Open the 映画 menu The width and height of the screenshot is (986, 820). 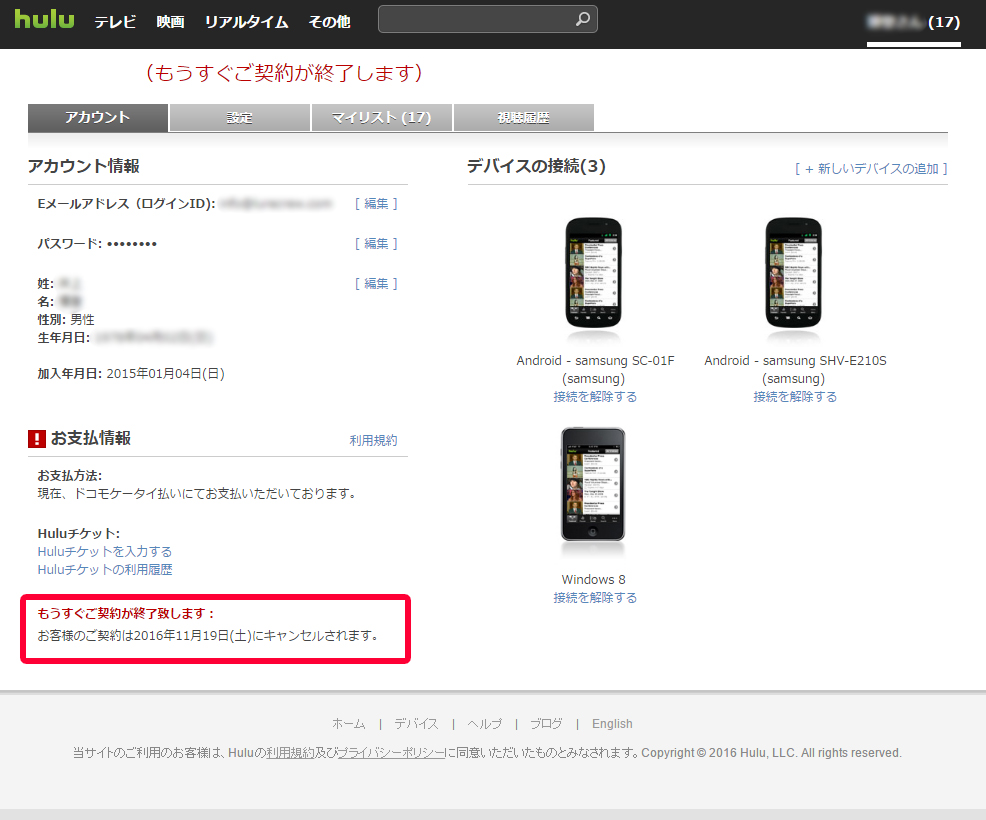coord(170,22)
